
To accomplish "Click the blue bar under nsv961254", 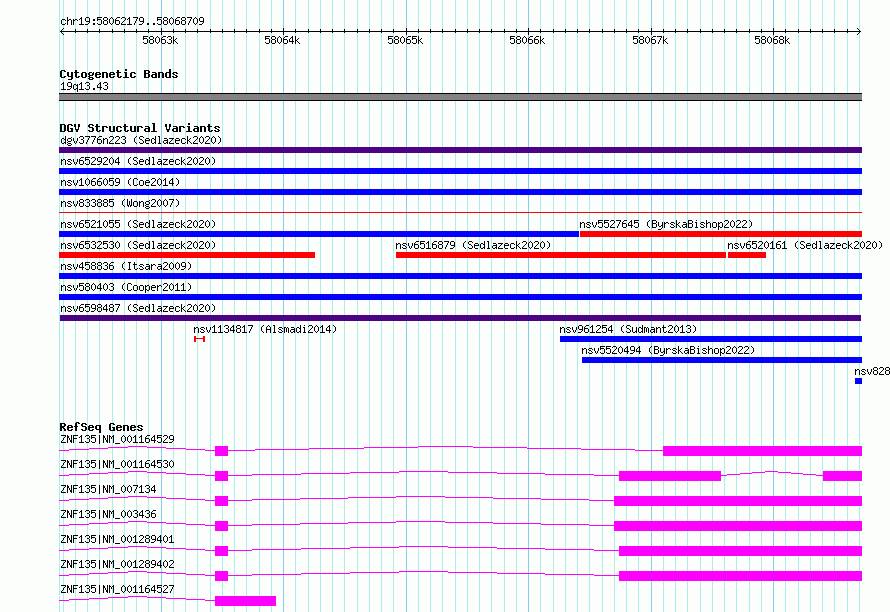I will pos(711,339).
